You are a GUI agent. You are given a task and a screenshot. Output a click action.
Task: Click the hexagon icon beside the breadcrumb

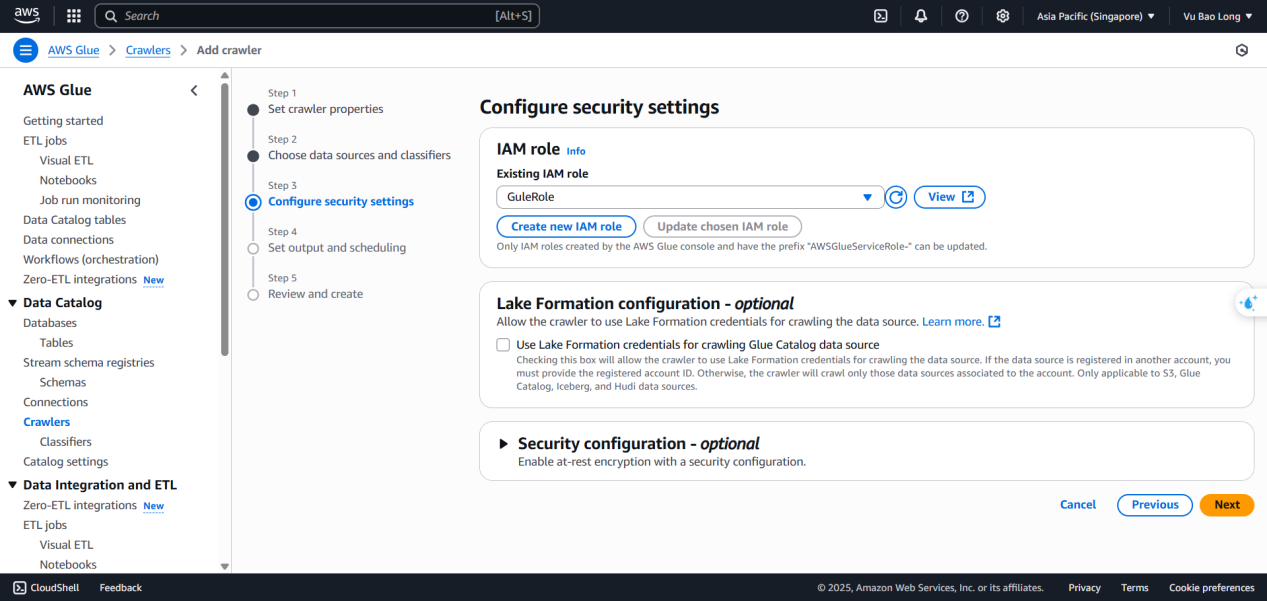coord(1242,50)
